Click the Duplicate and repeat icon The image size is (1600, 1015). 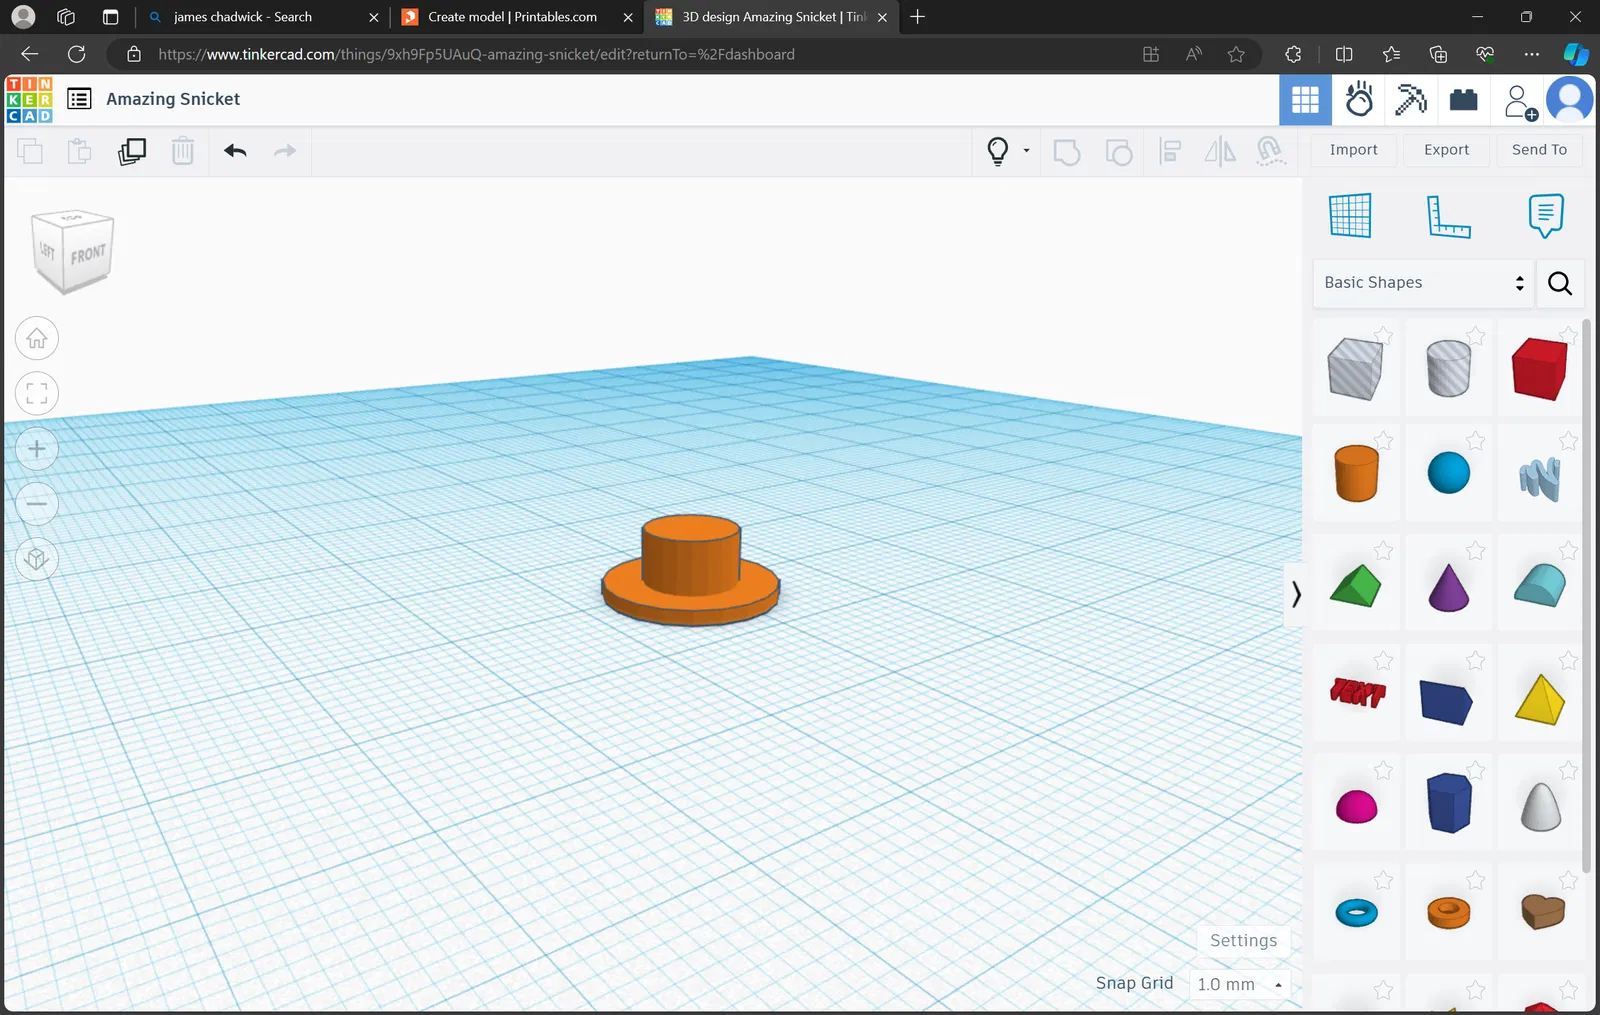132,151
